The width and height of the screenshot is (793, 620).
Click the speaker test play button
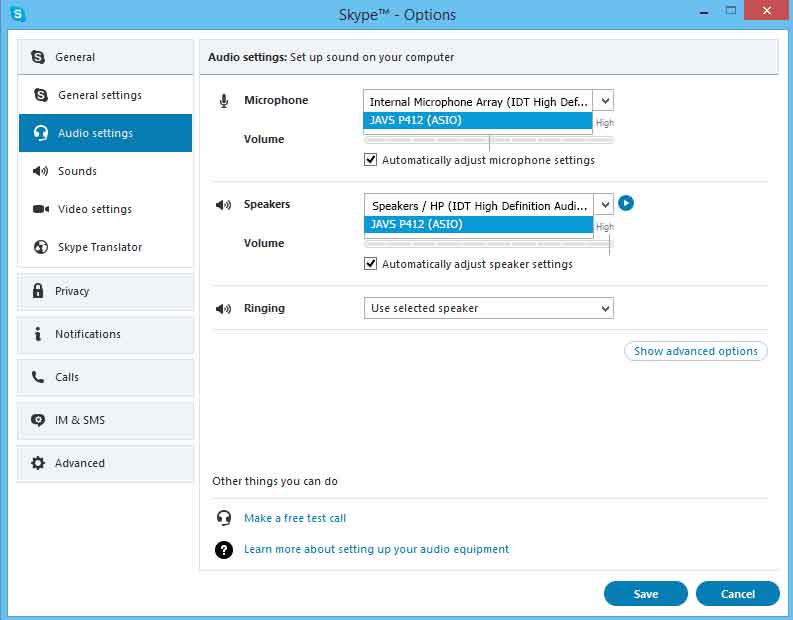[x=626, y=203]
